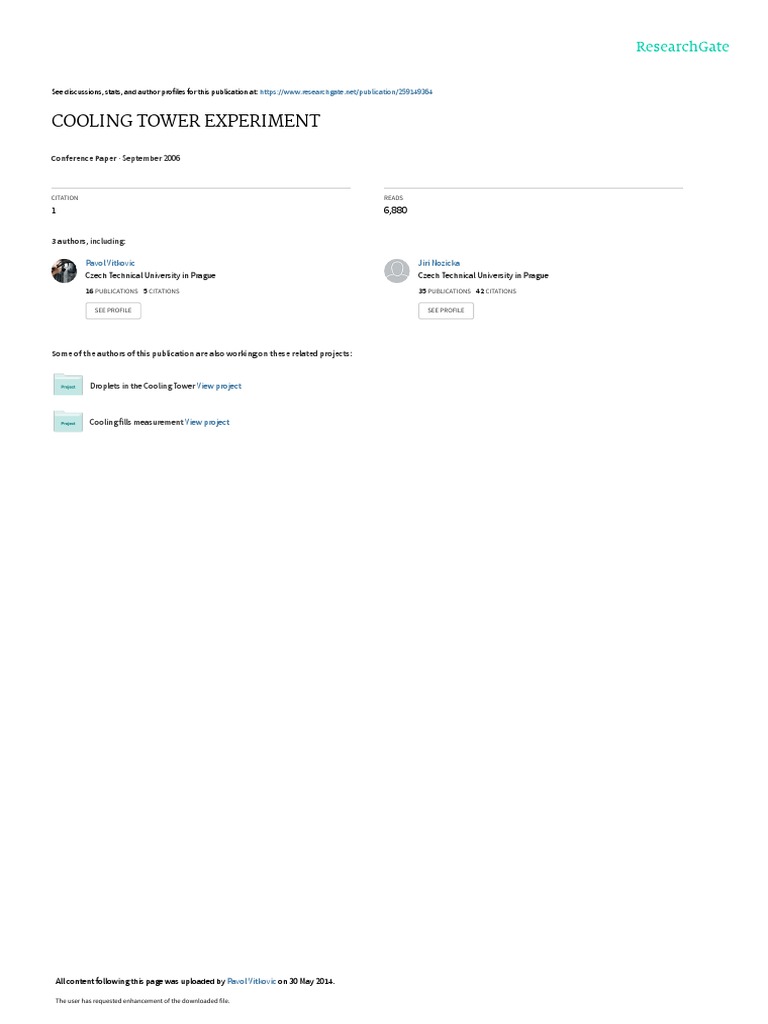Click the Droplets in the Cooling Tower project icon
The image size is (768, 1024).
68,385
